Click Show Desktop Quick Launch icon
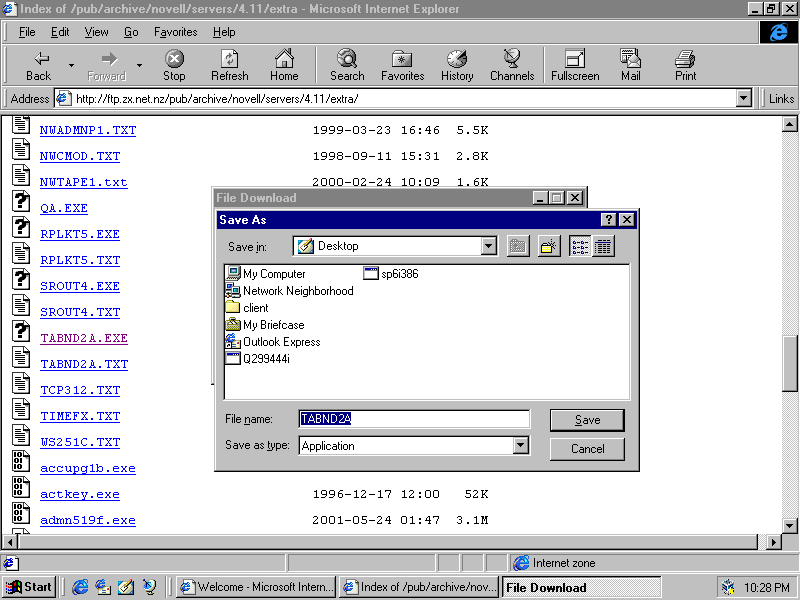Viewport: 800px width, 600px height. click(126, 587)
